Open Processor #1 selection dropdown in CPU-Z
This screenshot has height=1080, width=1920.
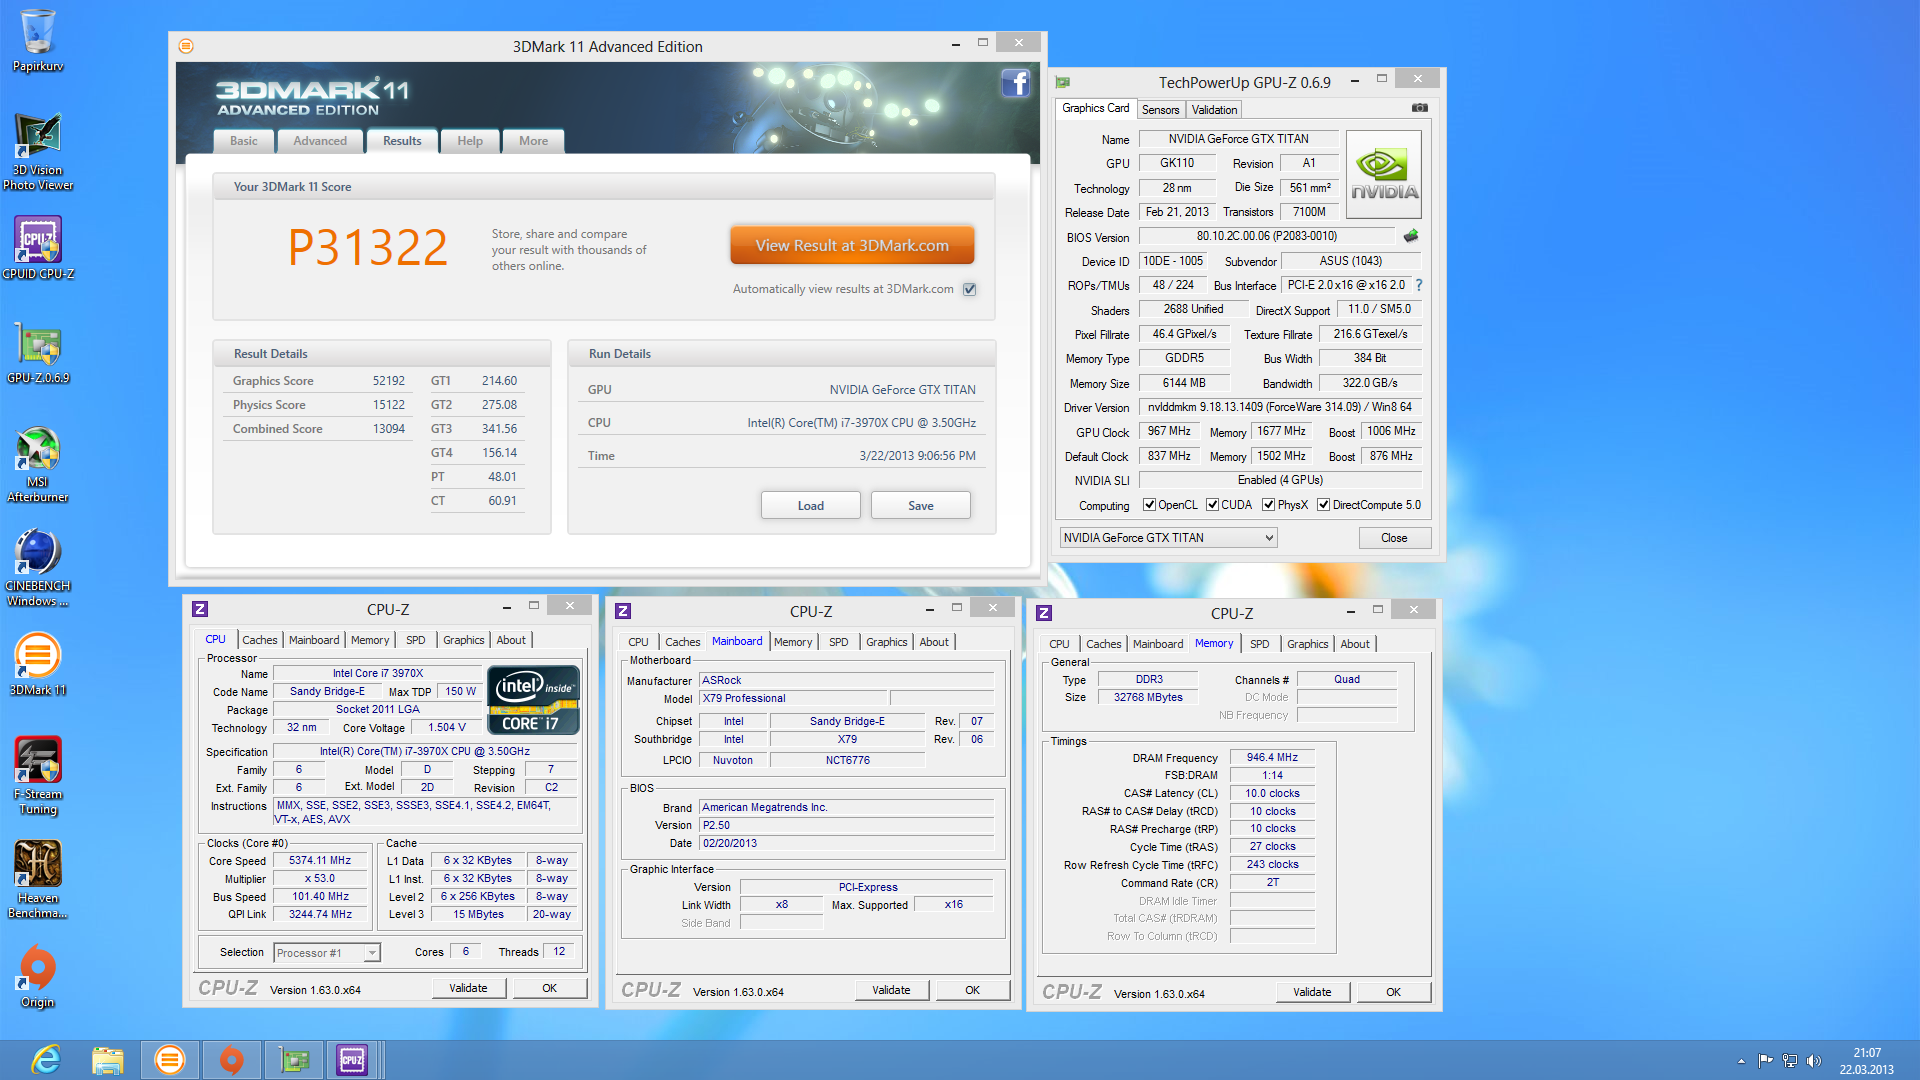click(x=327, y=953)
